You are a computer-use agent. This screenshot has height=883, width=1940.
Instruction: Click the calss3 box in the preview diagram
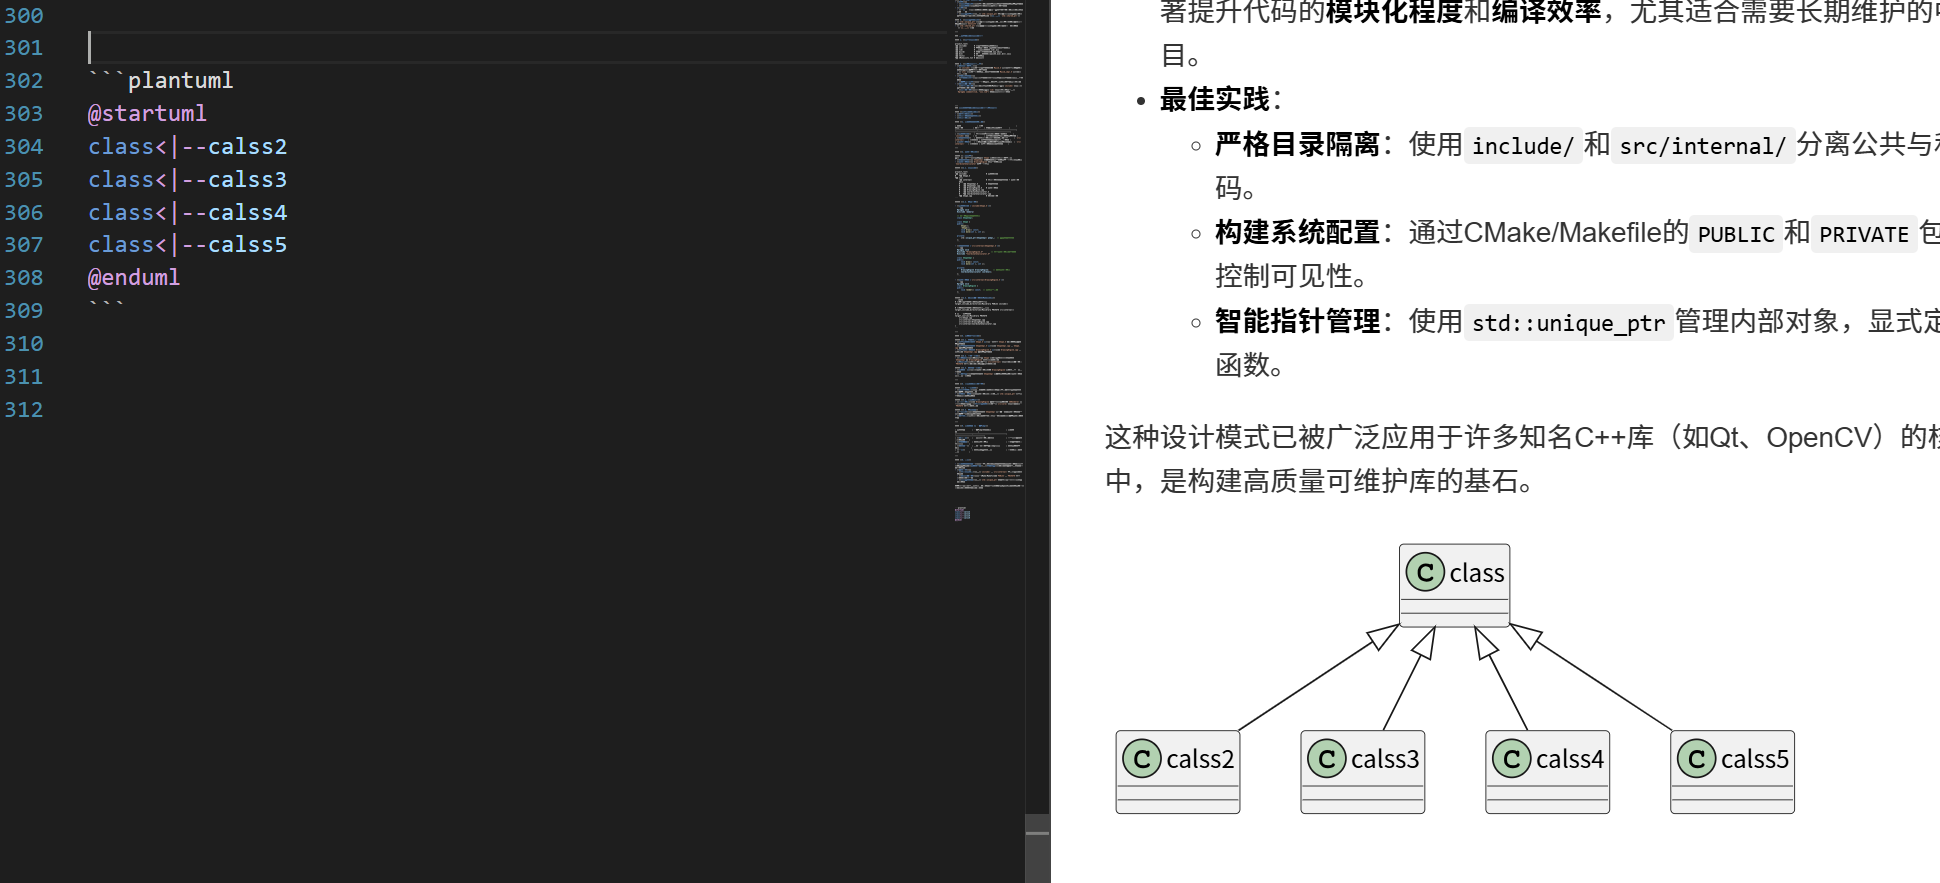pos(1363,771)
